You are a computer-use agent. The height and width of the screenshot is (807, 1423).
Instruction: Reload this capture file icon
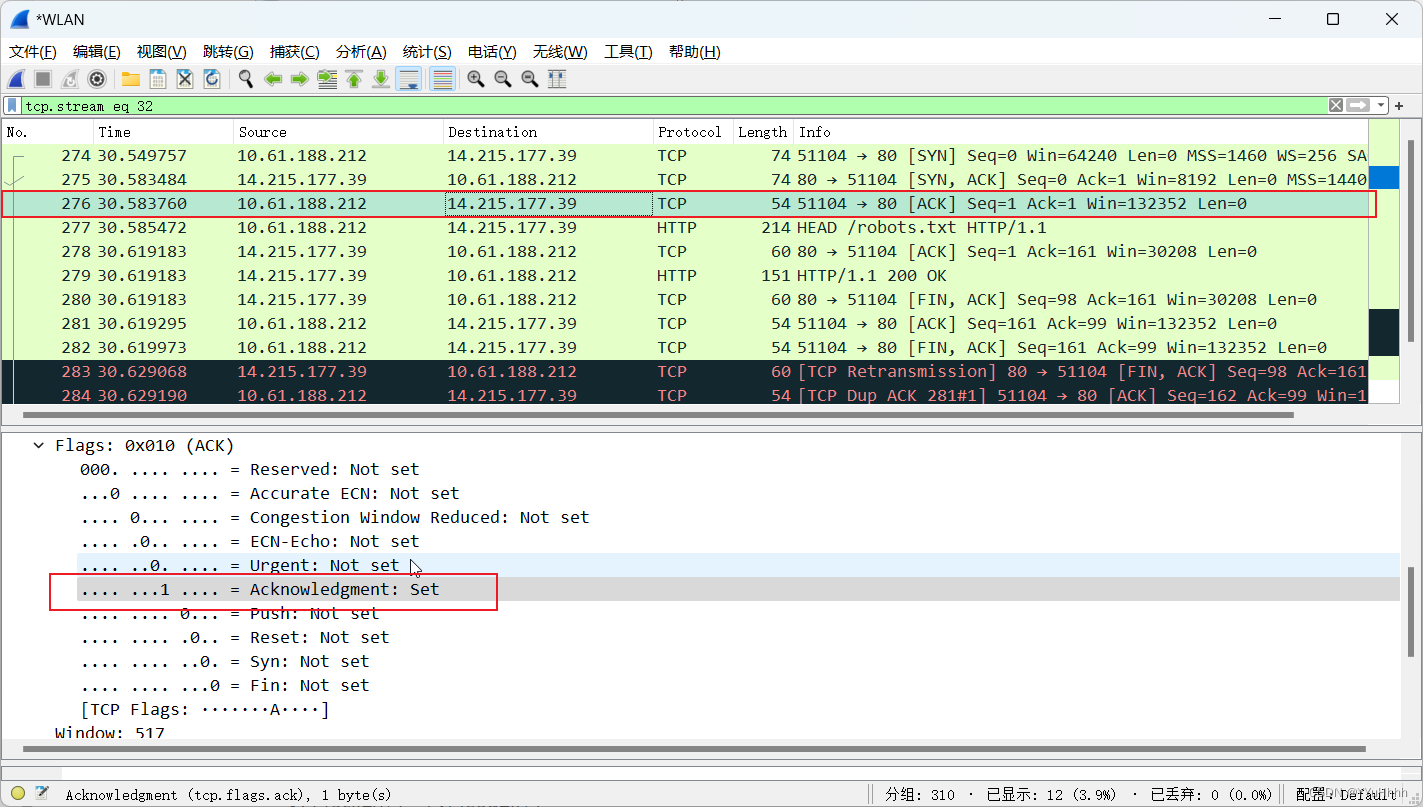212,79
